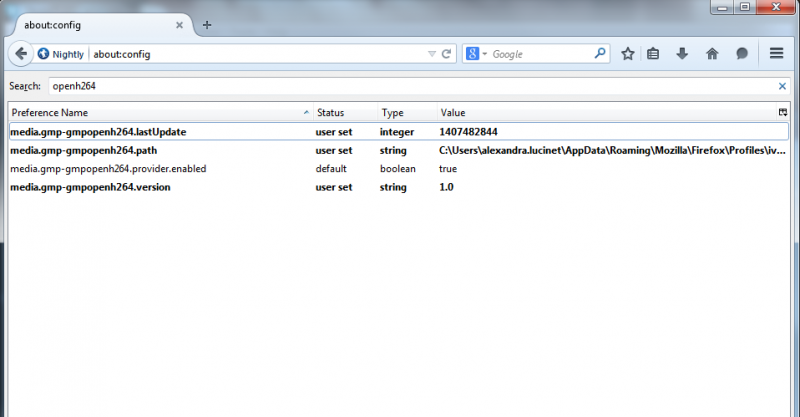
Task: Click the URL bar showing about:config
Action: 258,54
